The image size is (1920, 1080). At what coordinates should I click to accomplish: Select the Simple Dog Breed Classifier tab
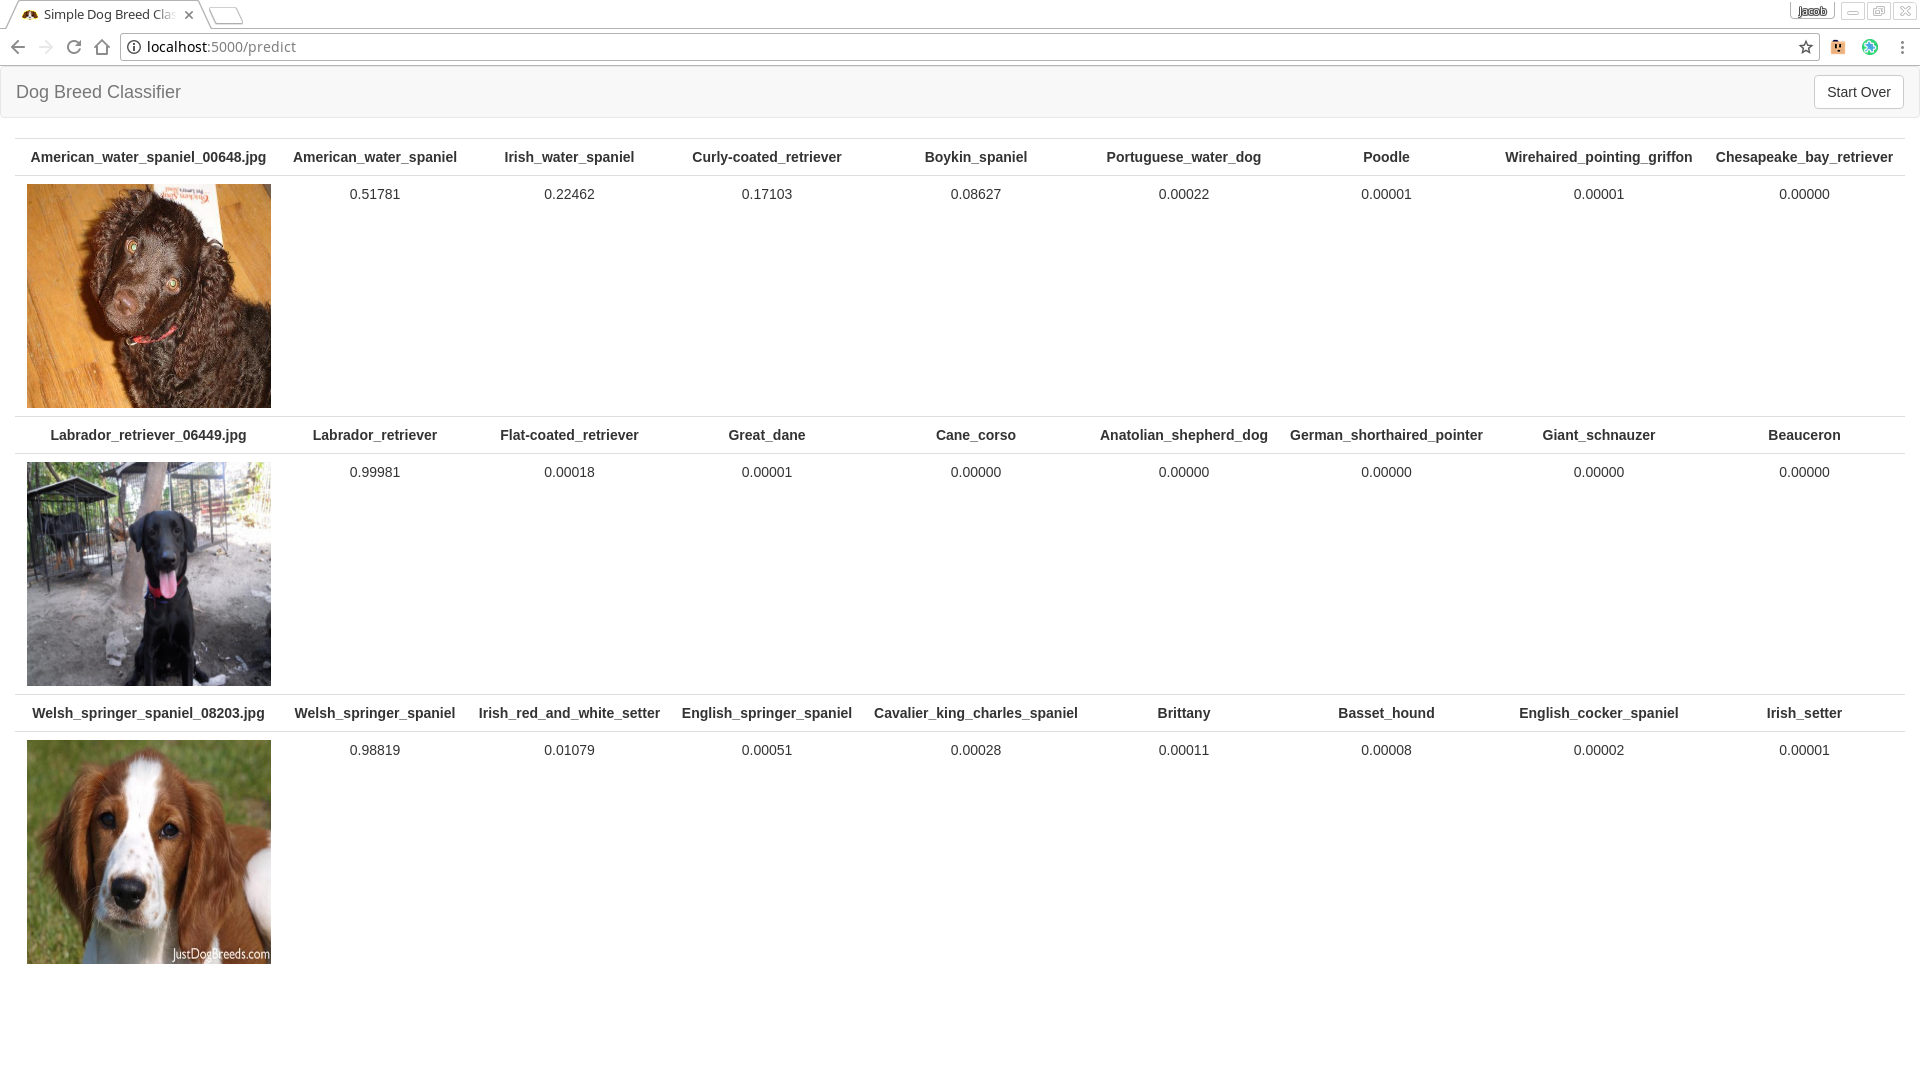pos(105,15)
